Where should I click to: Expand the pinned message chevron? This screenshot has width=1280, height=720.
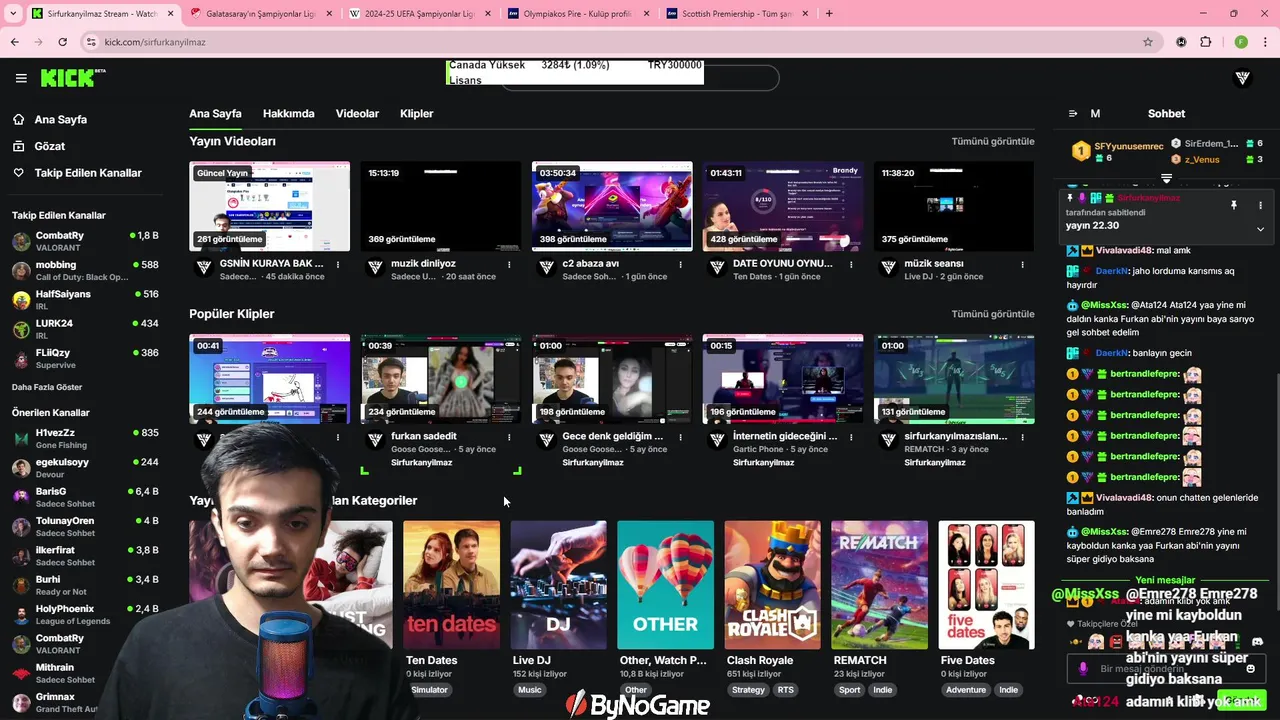tap(1260, 229)
